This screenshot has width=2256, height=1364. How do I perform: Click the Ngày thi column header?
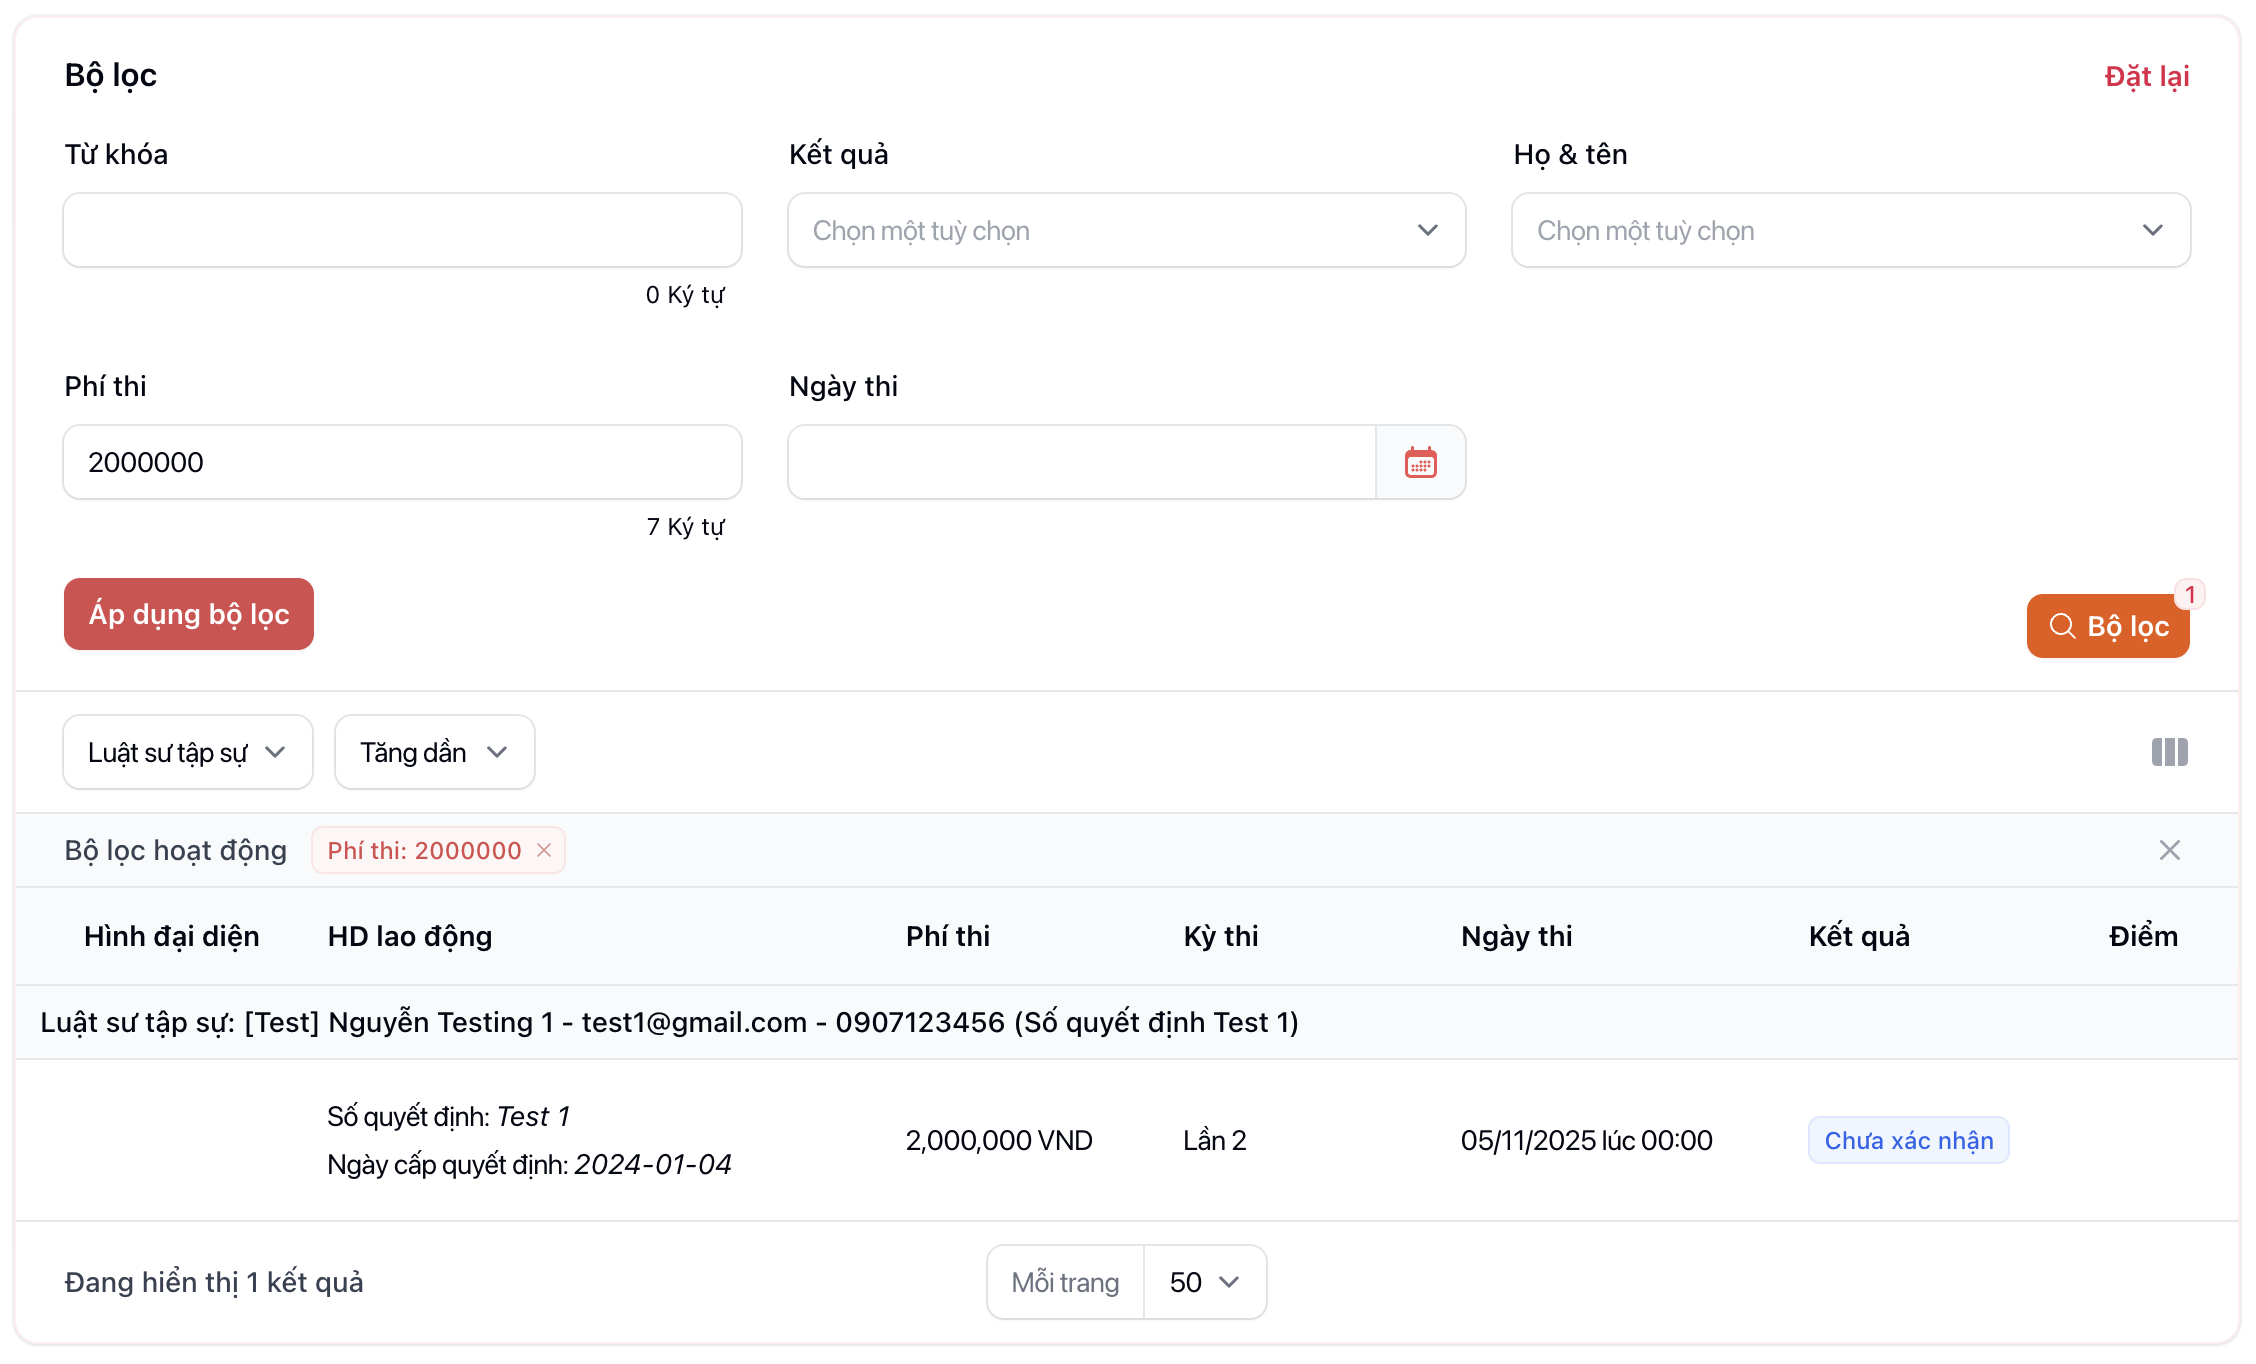pyautogui.click(x=1516, y=936)
